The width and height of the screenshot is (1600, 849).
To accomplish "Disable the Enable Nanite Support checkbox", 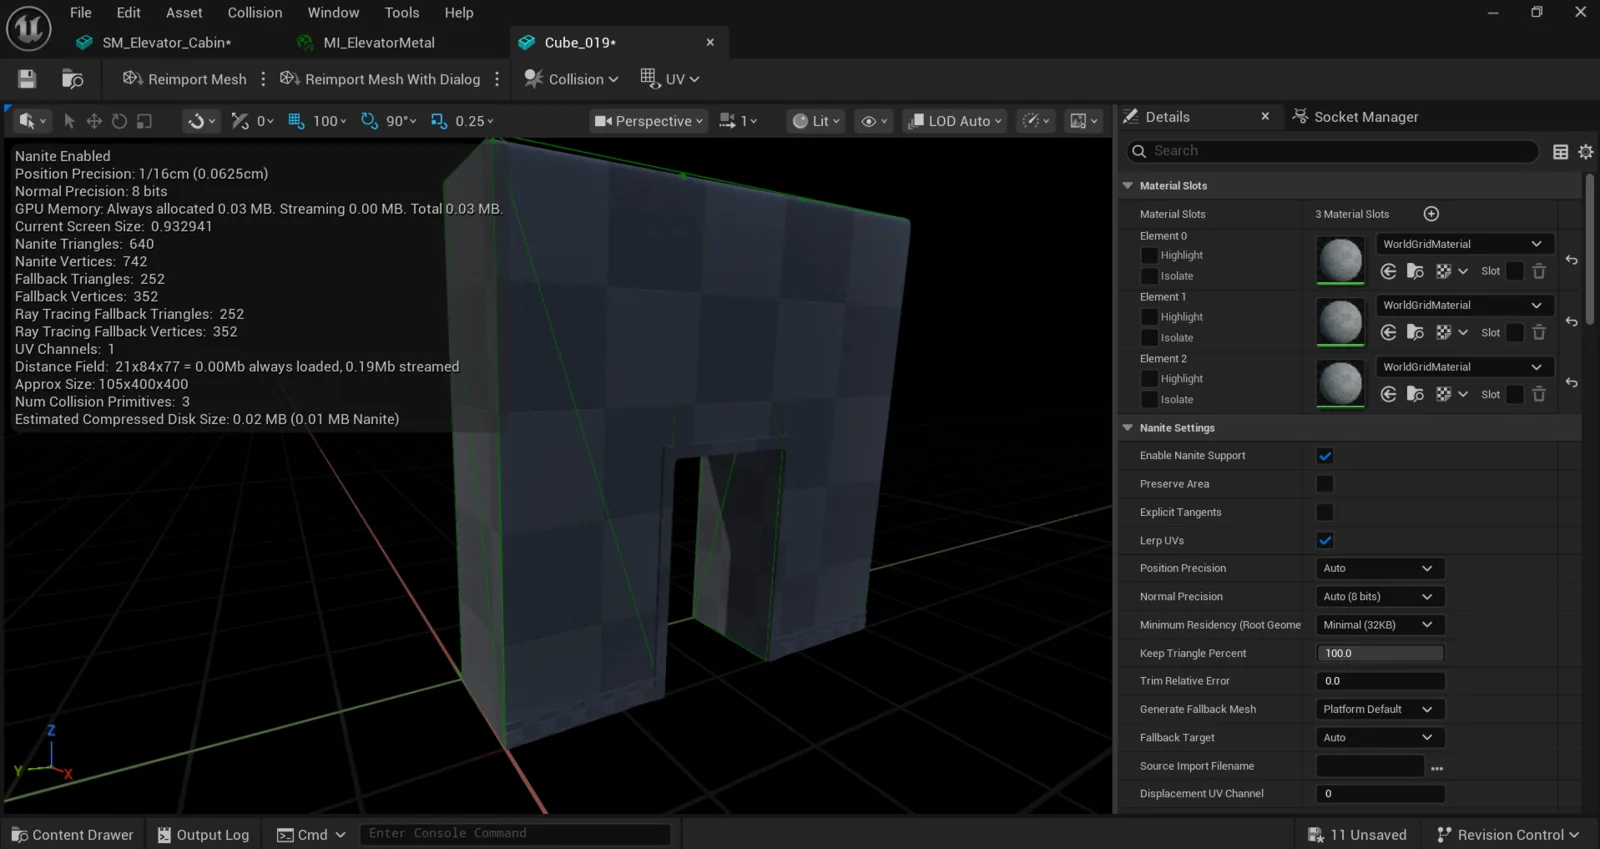I will 1325,456.
